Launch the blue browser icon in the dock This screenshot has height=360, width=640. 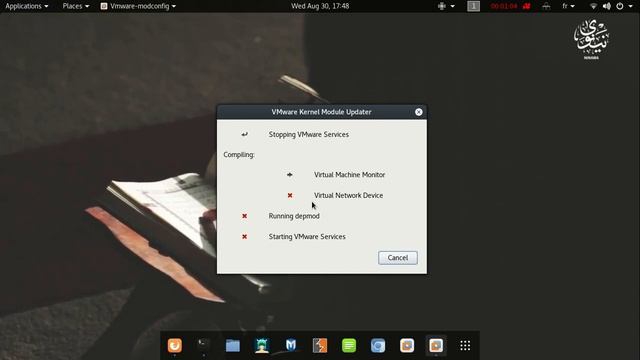[x=378, y=345]
